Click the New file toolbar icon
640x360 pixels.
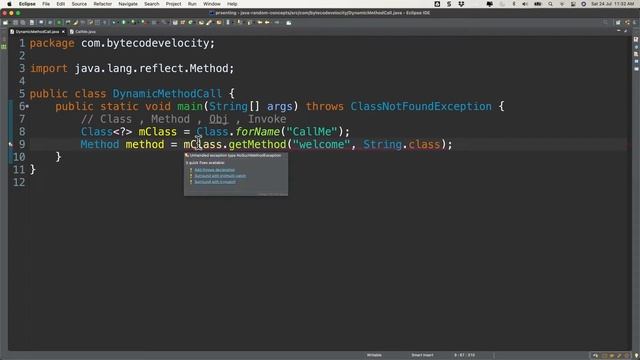point(5,22)
